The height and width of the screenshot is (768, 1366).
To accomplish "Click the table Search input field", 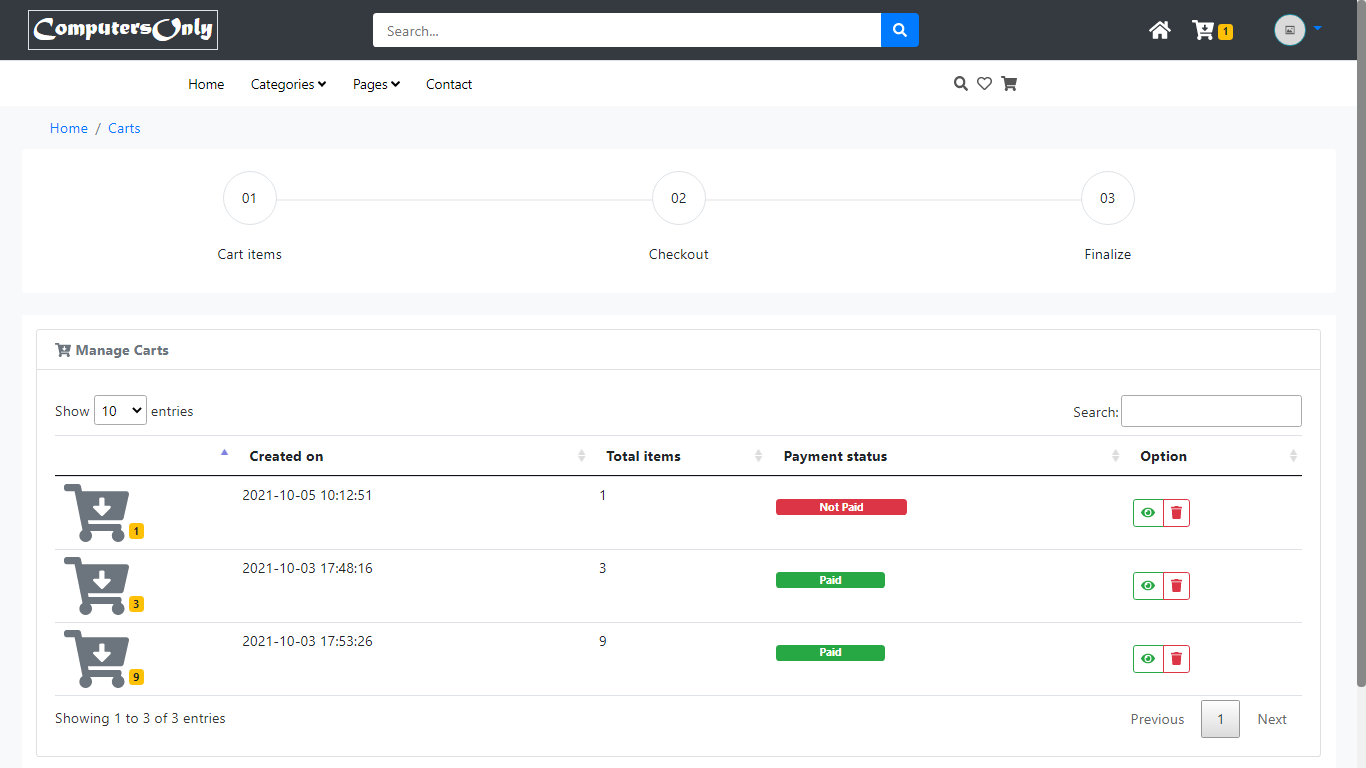I will (1211, 411).
